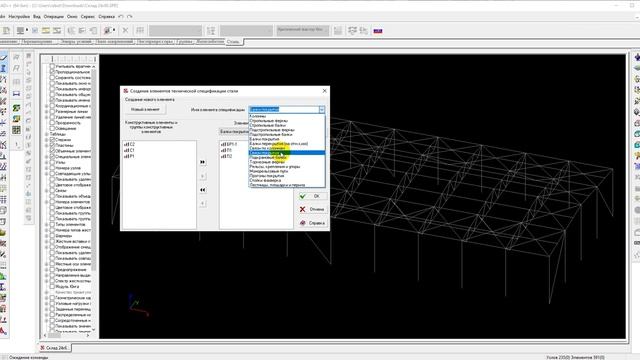Expand the Таблицы tree node
The image size is (640, 360).
(47, 134)
